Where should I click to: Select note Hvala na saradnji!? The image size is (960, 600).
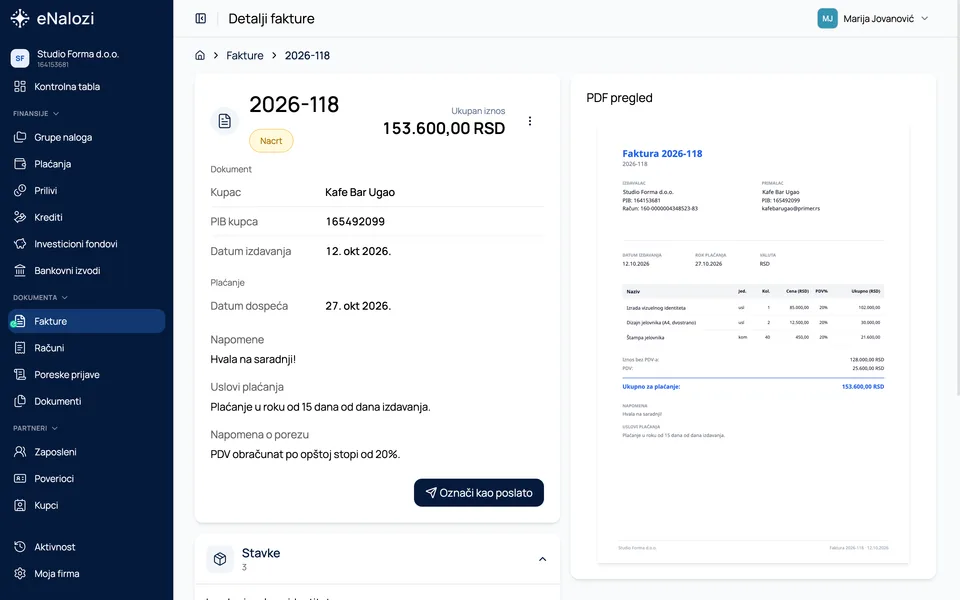point(253,359)
